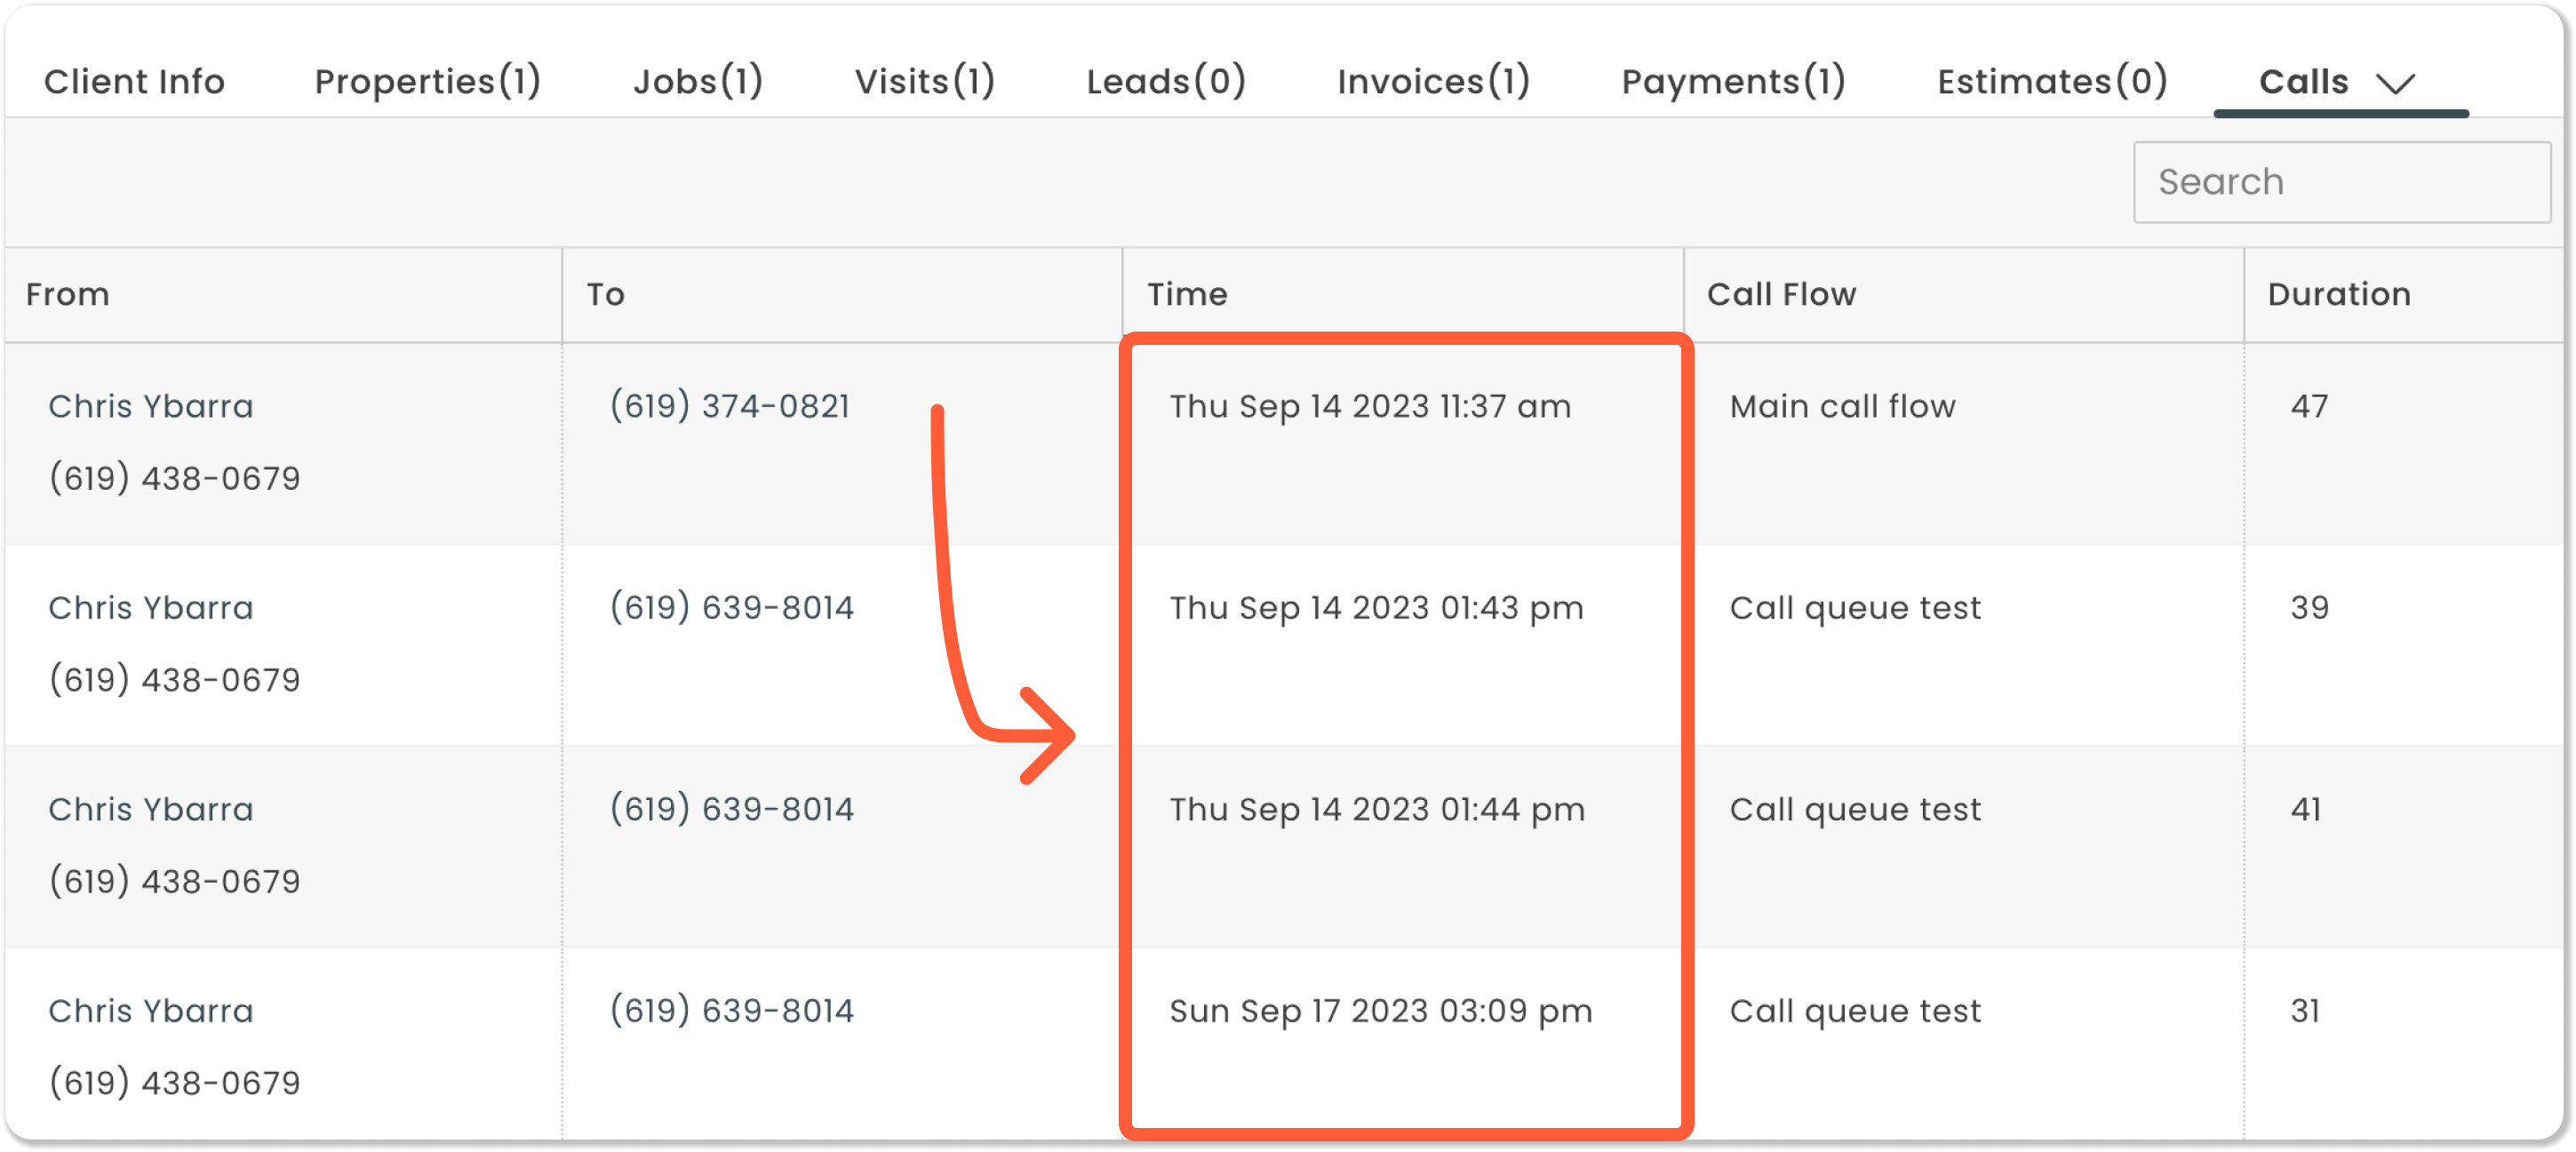Click the (619) 374-0821 phone number
The image size is (2576, 1152).
(730, 407)
